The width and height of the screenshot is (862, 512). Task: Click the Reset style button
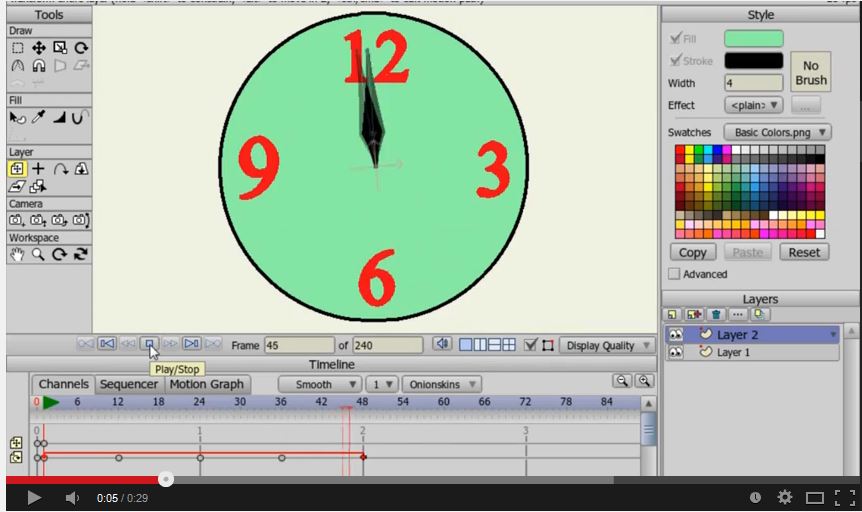[804, 252]
